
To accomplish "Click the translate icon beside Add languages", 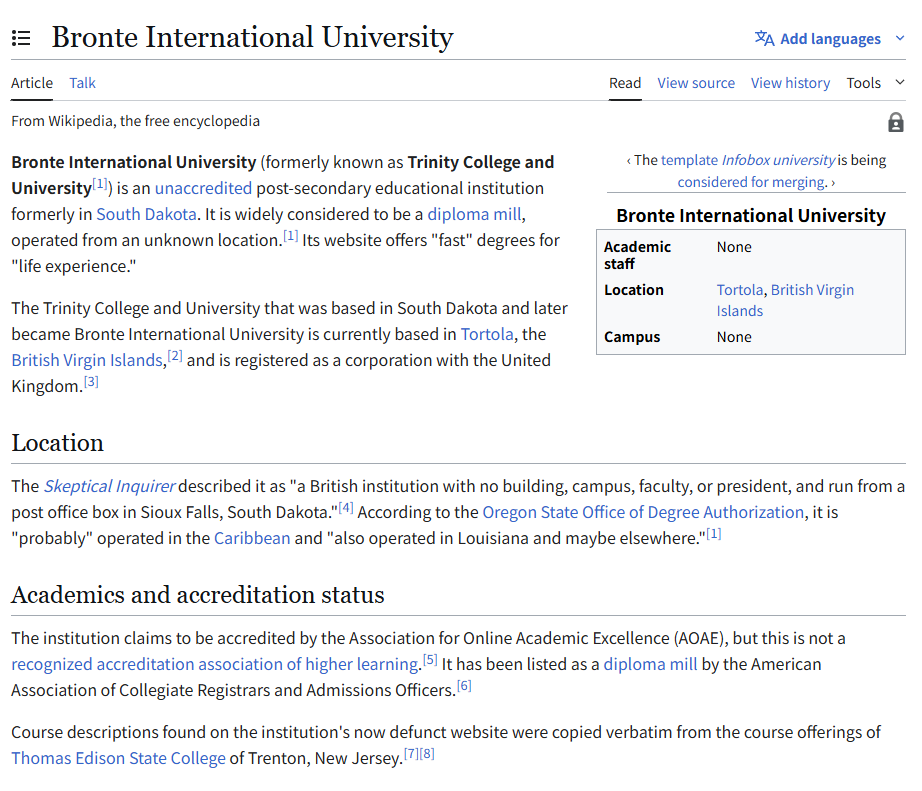I will (x=765, y=38).
